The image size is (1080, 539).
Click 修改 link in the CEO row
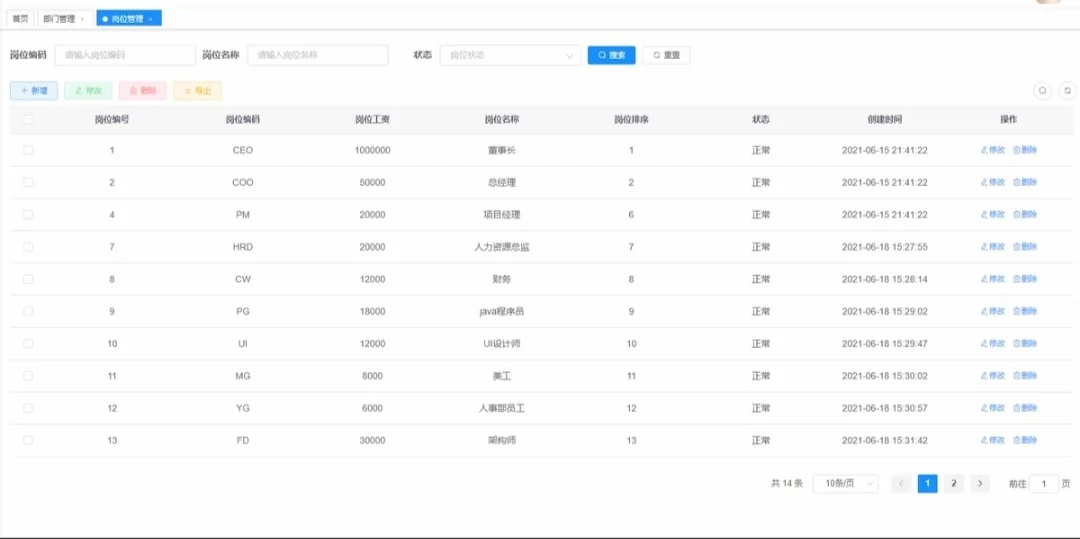tap(993, 150)
